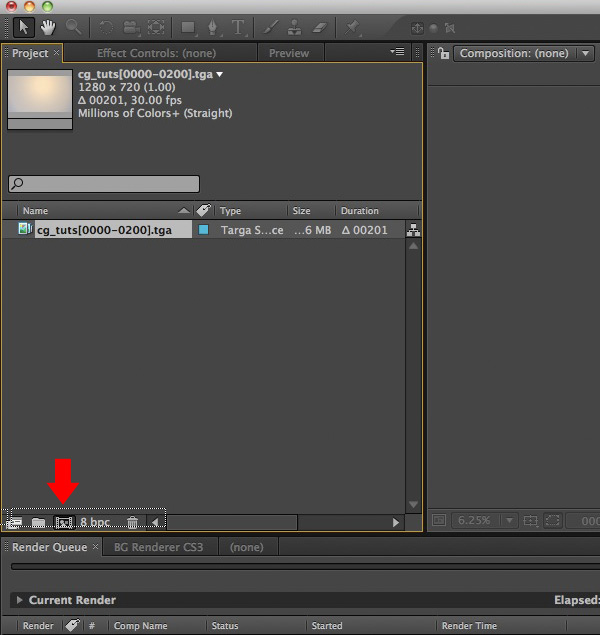600x635 pixels.
Task: Select the Pan Behind anchor tool
Action: pos(156,28)
